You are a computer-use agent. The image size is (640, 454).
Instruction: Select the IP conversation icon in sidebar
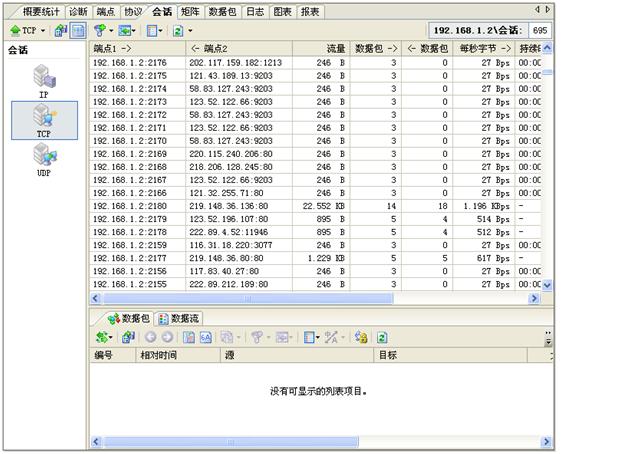click(x=43, y=78)
